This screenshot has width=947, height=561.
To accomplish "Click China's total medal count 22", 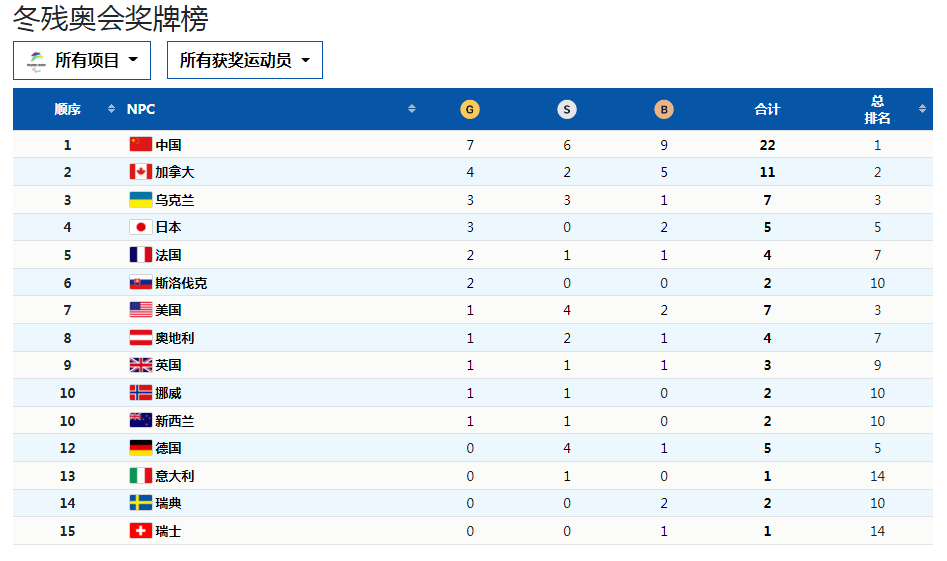I will pyautogui.click(x=767, y=145).
